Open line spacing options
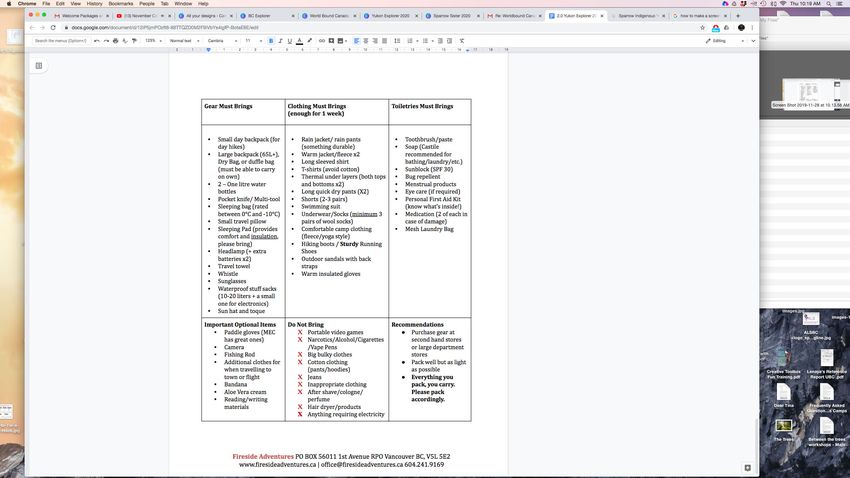The height and width of the screenshot is (478, 850). tap(397, 41)
